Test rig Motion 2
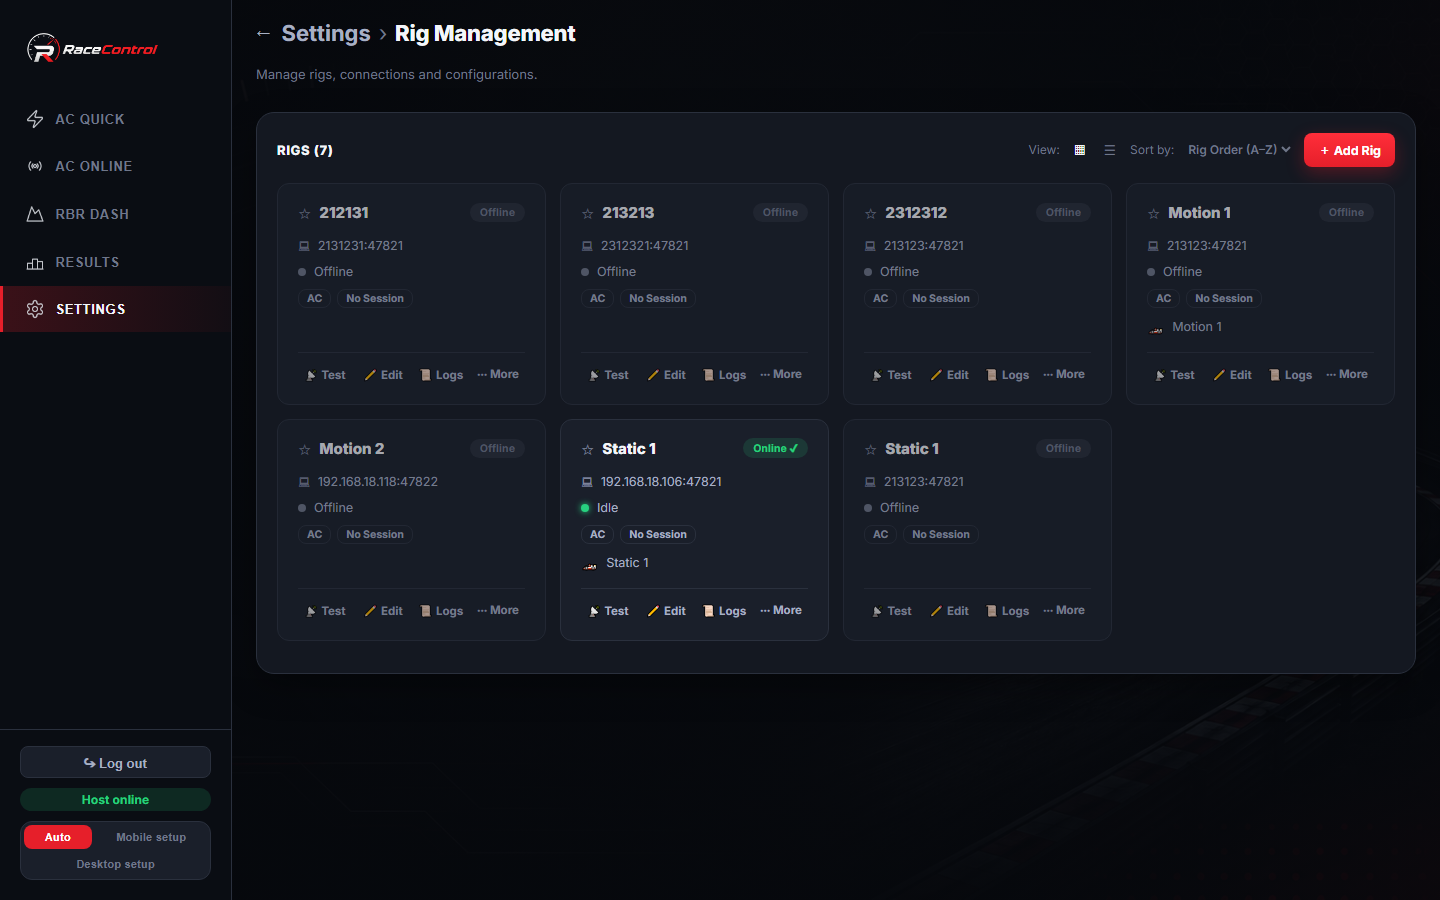 [326, 611]
